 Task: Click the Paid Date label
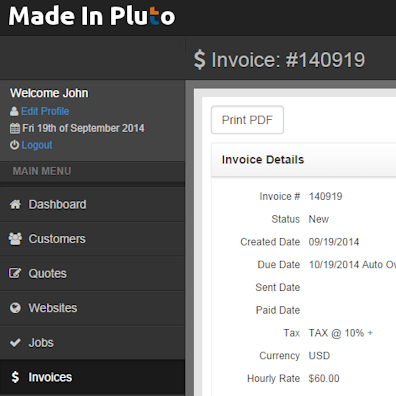click(278, 310)
